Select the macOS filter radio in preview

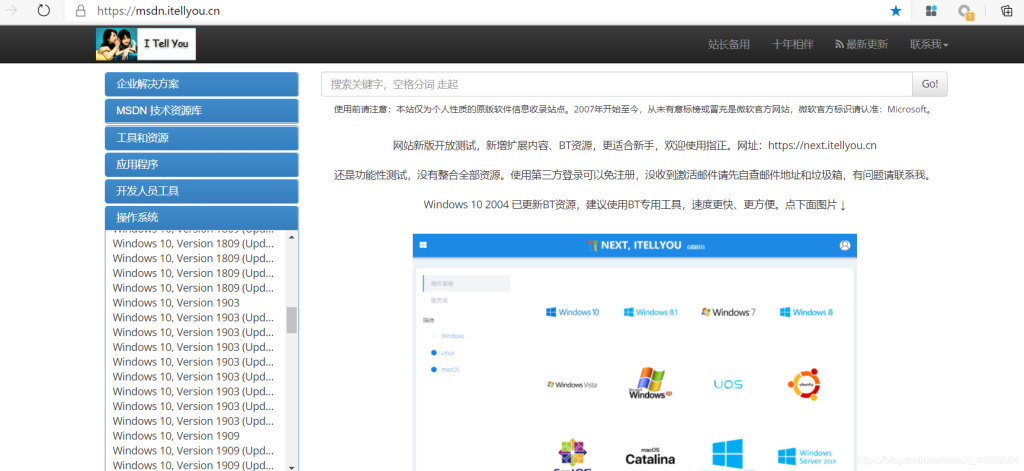click(433, 370)
